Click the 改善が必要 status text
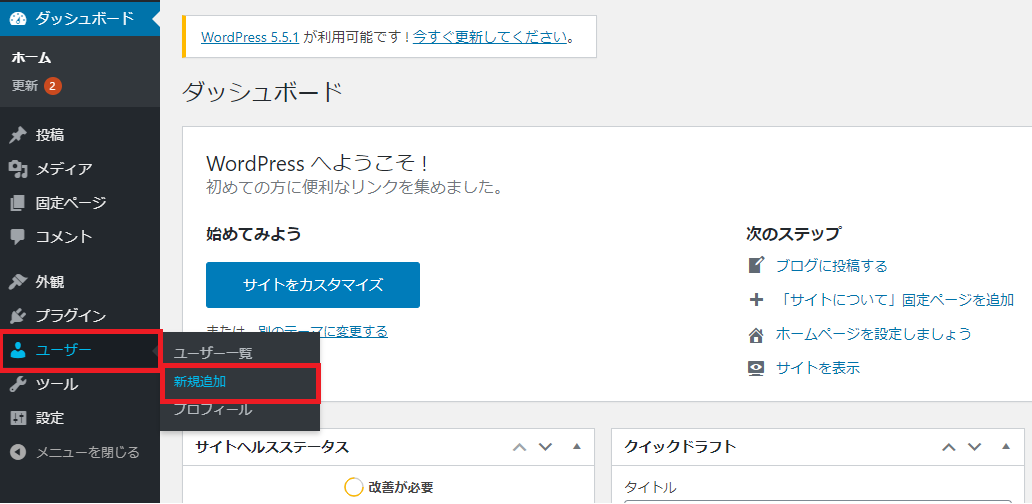The image size is (1032, 504). click(401, 488)
